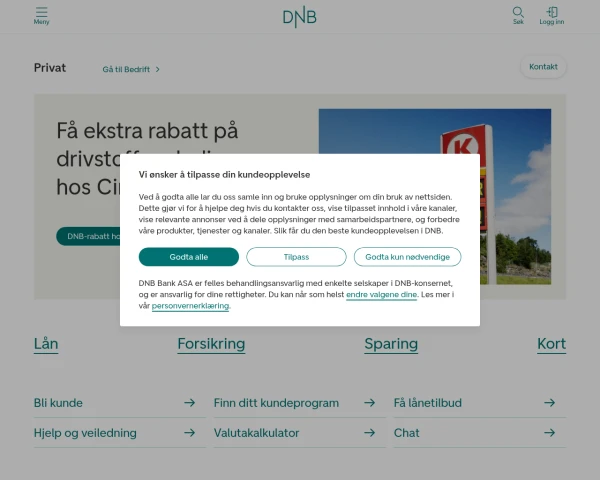Open the Forsikring section link
The image size is (600, 480).
211,344
